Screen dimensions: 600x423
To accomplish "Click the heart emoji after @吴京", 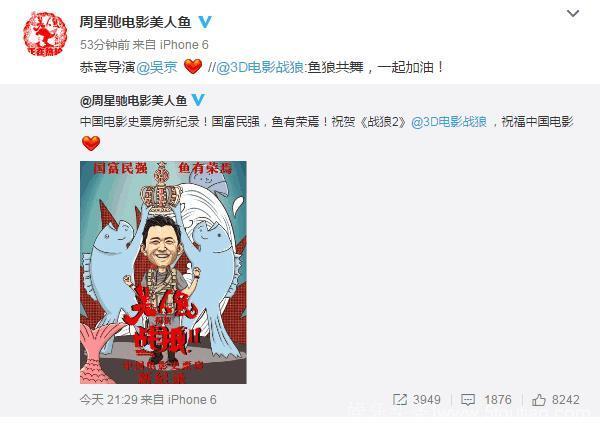I will point(193,67).
